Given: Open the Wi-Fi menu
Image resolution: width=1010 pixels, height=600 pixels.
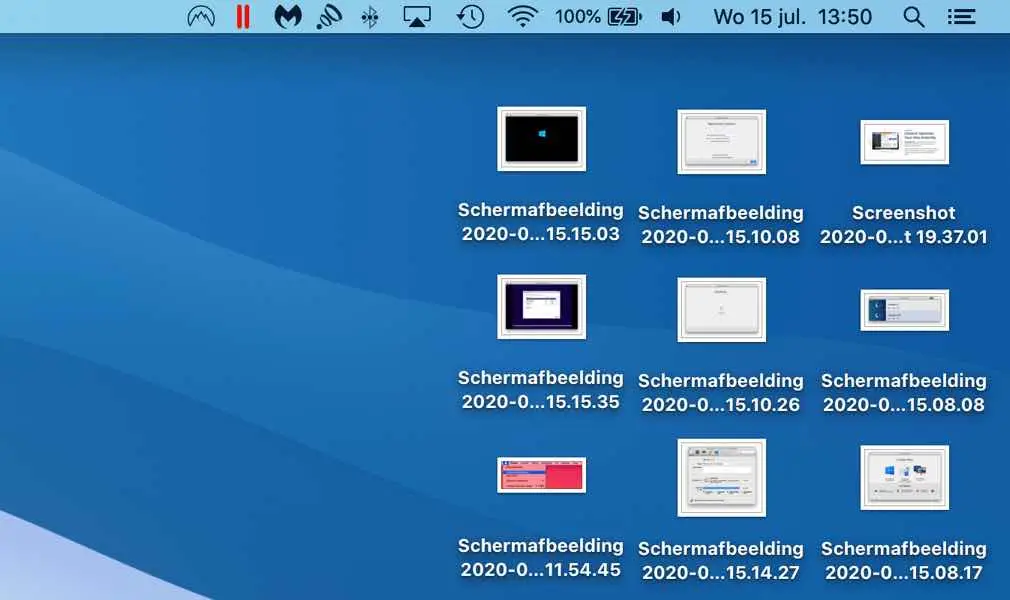Looking at the screenshot, I should click(522, 17).
